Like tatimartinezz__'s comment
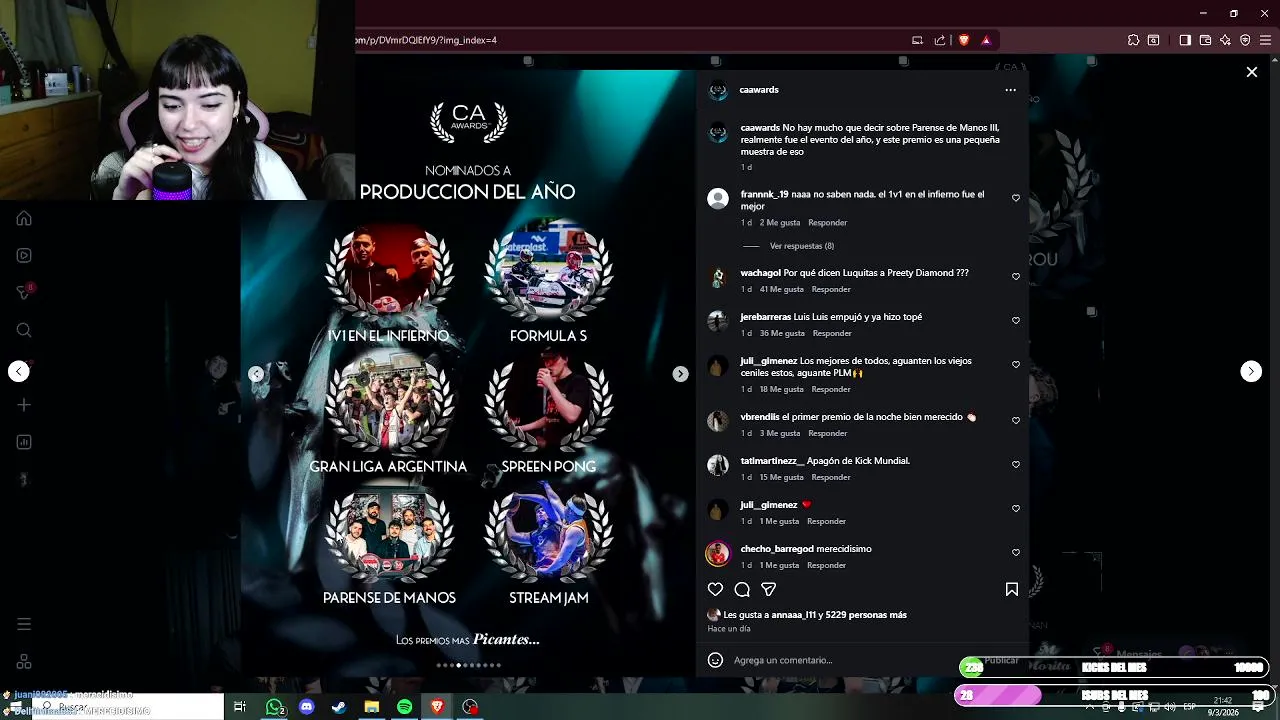Viewport: 1280px width, 720px height. pyautogui.click(x=1016, y=464)
